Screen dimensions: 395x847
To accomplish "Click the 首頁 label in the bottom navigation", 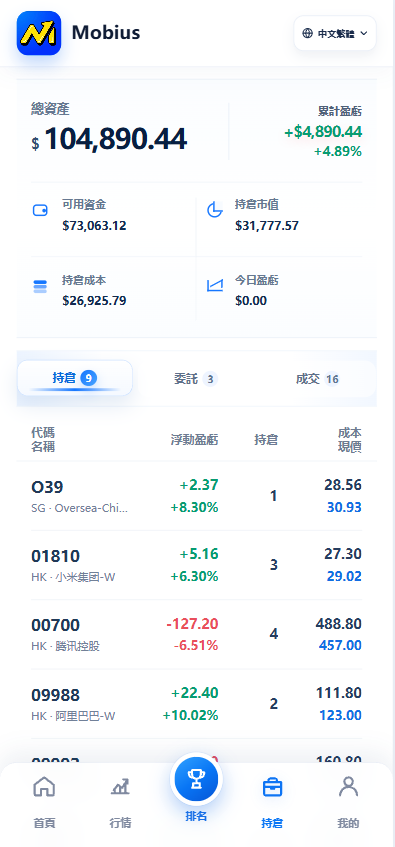I will 44,823.
